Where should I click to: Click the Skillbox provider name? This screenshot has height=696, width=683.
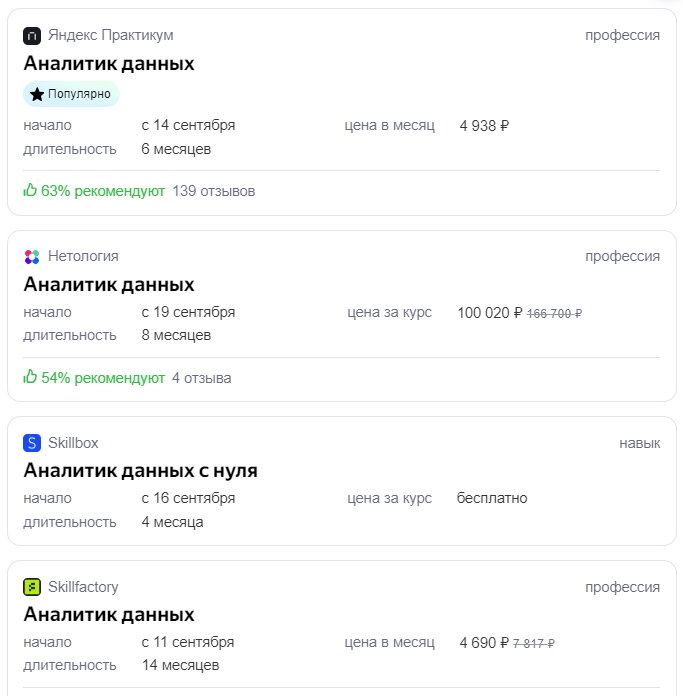click(x=73, y=443)
